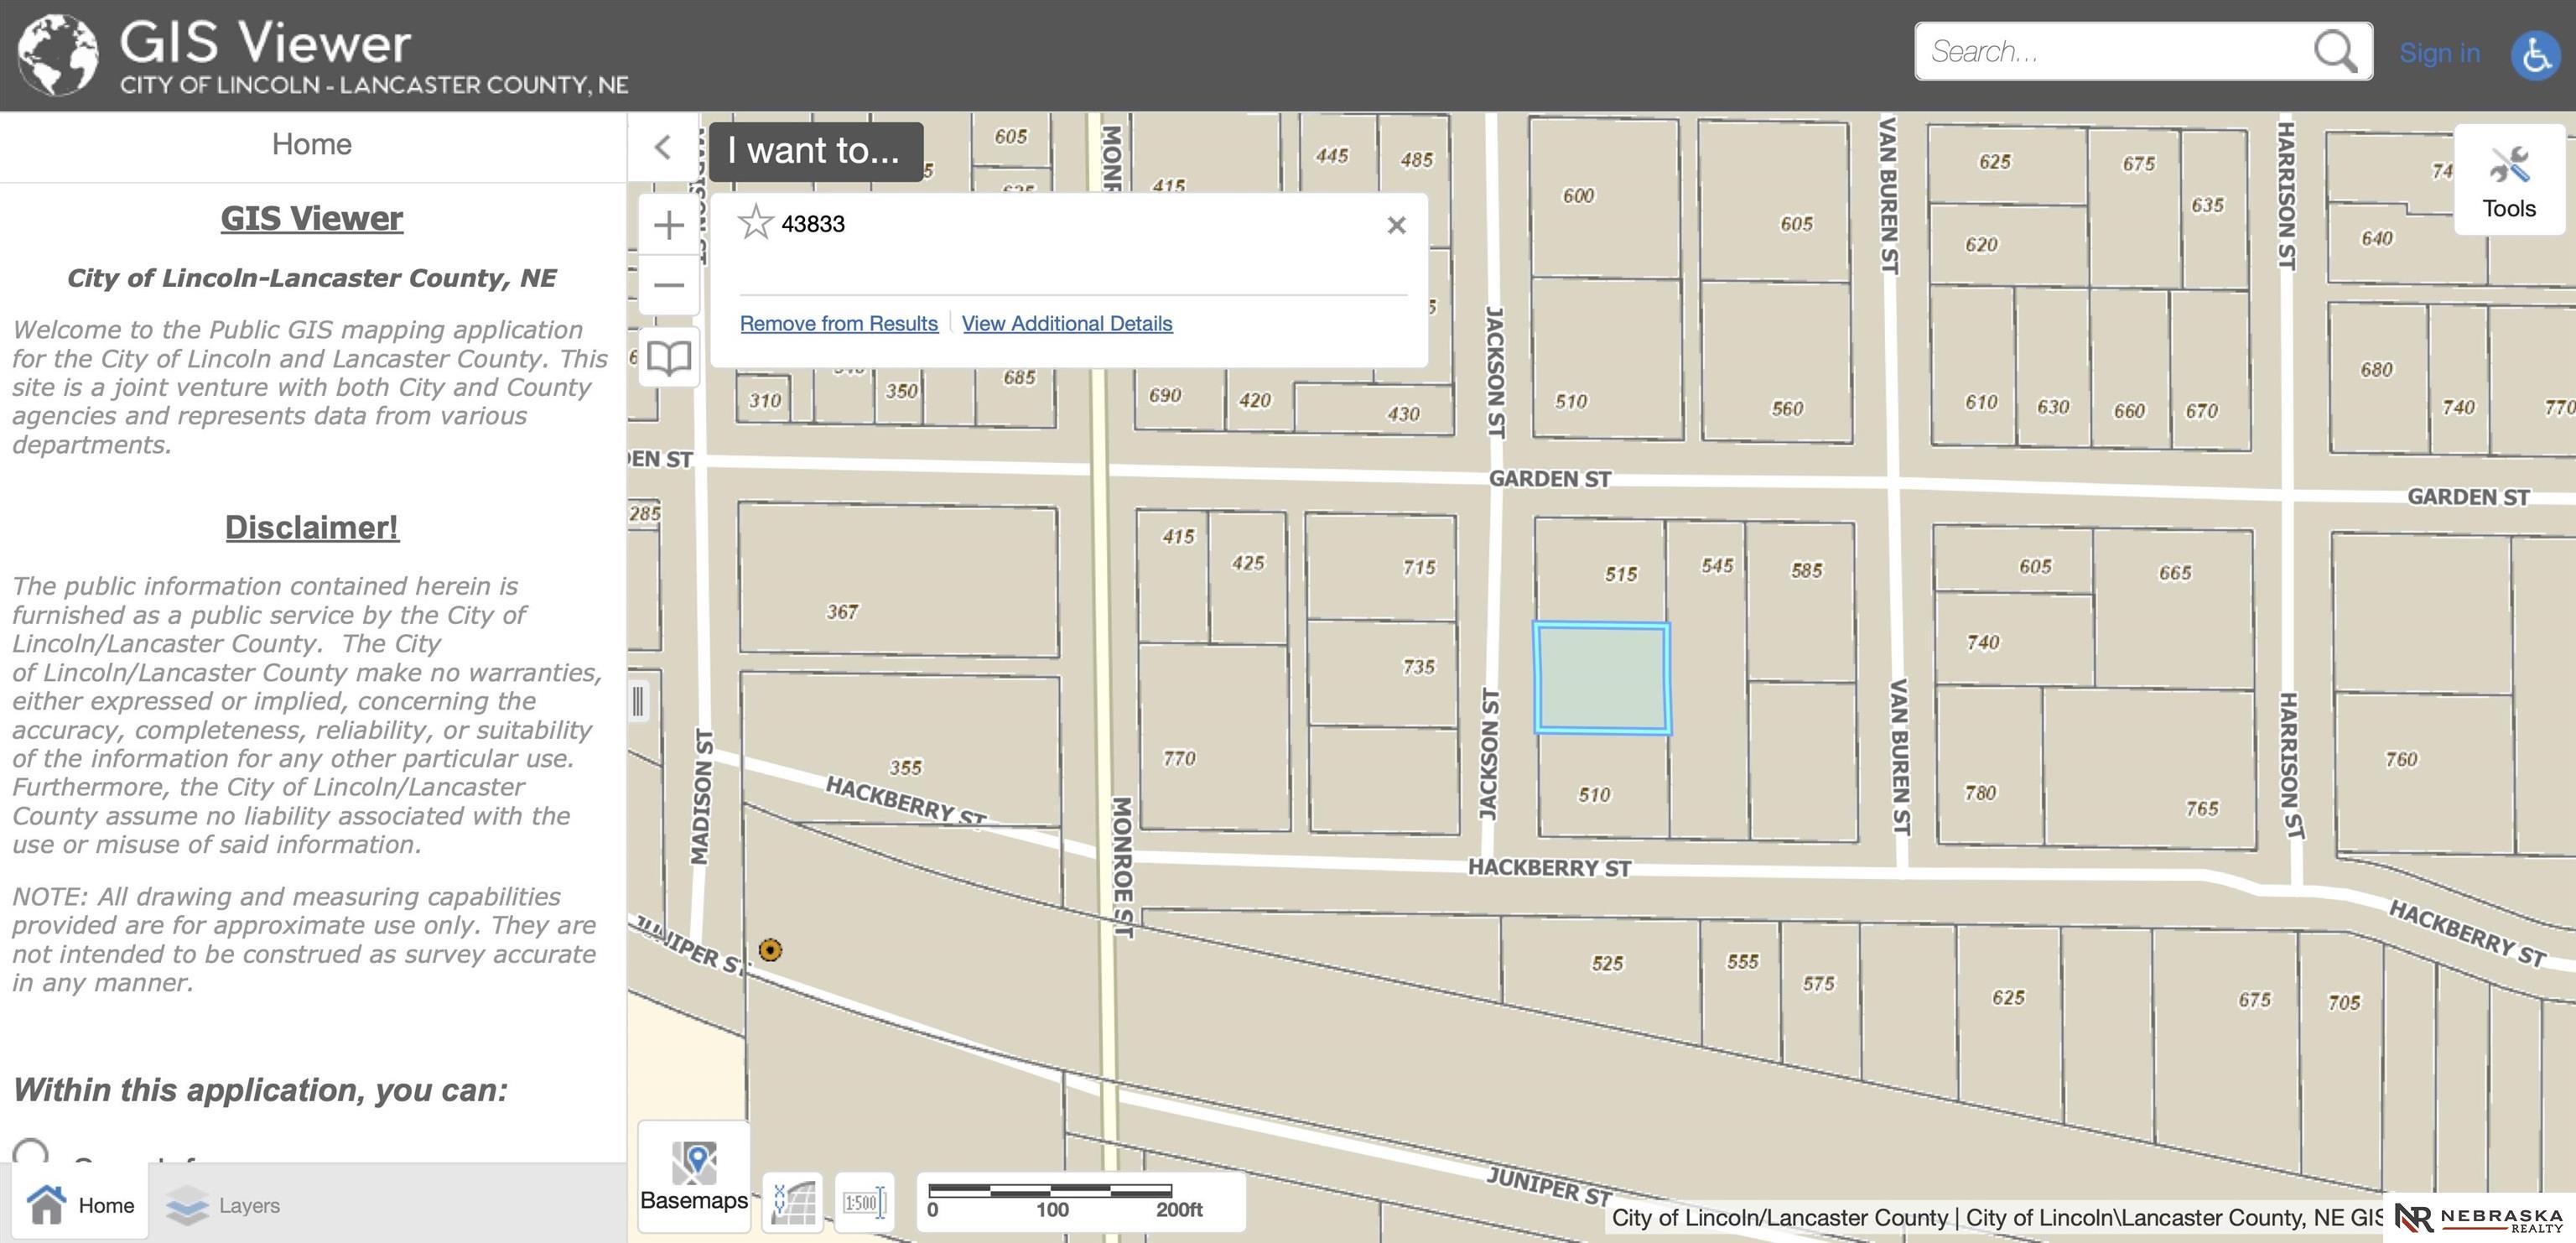This screenshot has width=2576, height=1243.
Task: Click the search magnifier icon
Action: 2335,51
